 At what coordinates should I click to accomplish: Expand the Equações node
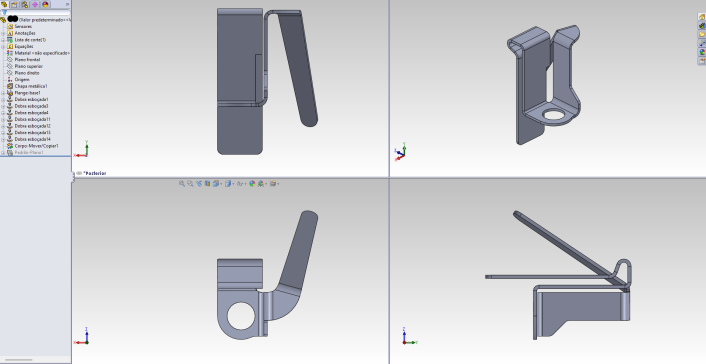coord(3,46)
